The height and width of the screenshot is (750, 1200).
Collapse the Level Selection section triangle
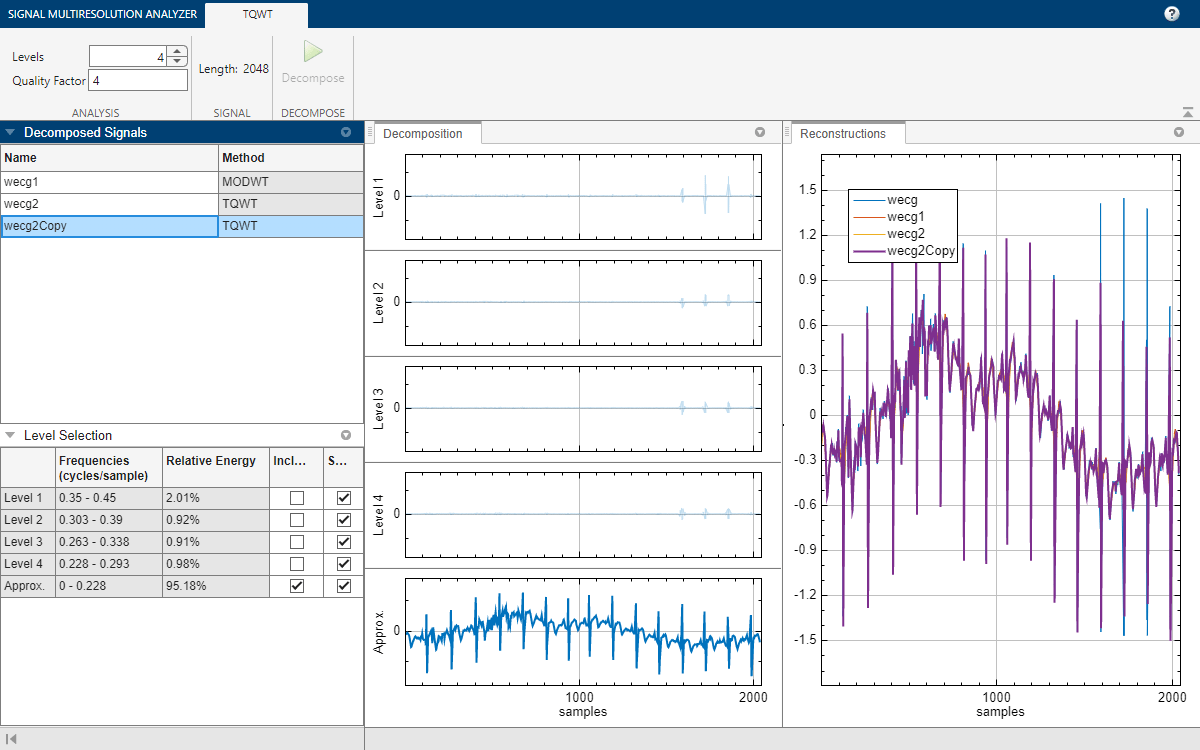coord(10,436)
